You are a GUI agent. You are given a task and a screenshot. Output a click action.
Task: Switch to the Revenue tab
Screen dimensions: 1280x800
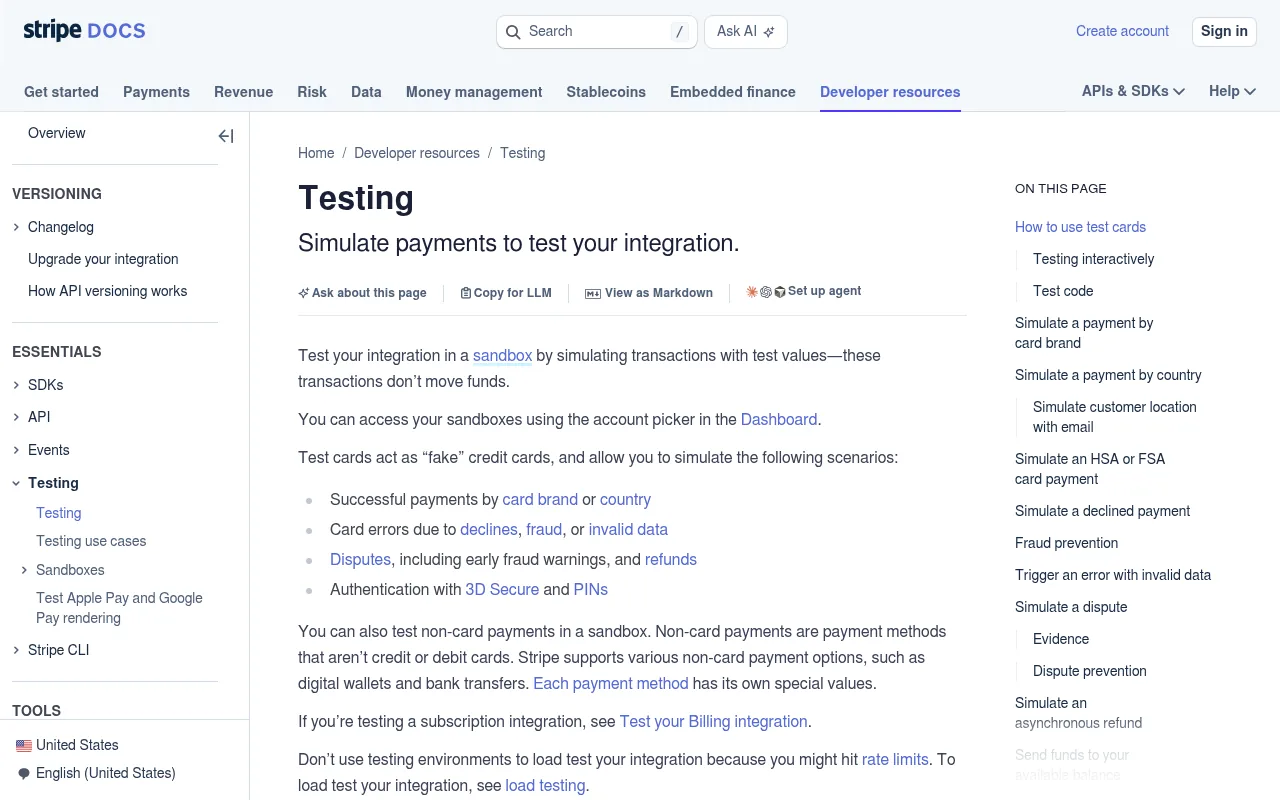pos(243,92)
